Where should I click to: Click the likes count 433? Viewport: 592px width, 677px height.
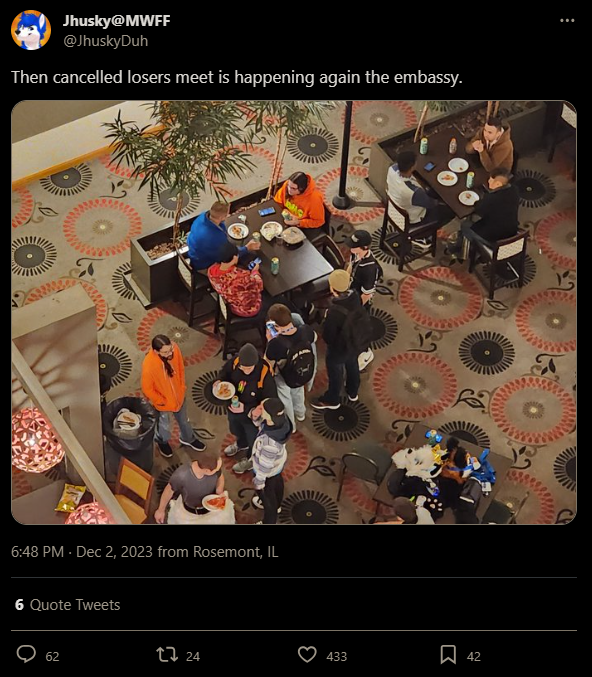(x=337, y=657)
